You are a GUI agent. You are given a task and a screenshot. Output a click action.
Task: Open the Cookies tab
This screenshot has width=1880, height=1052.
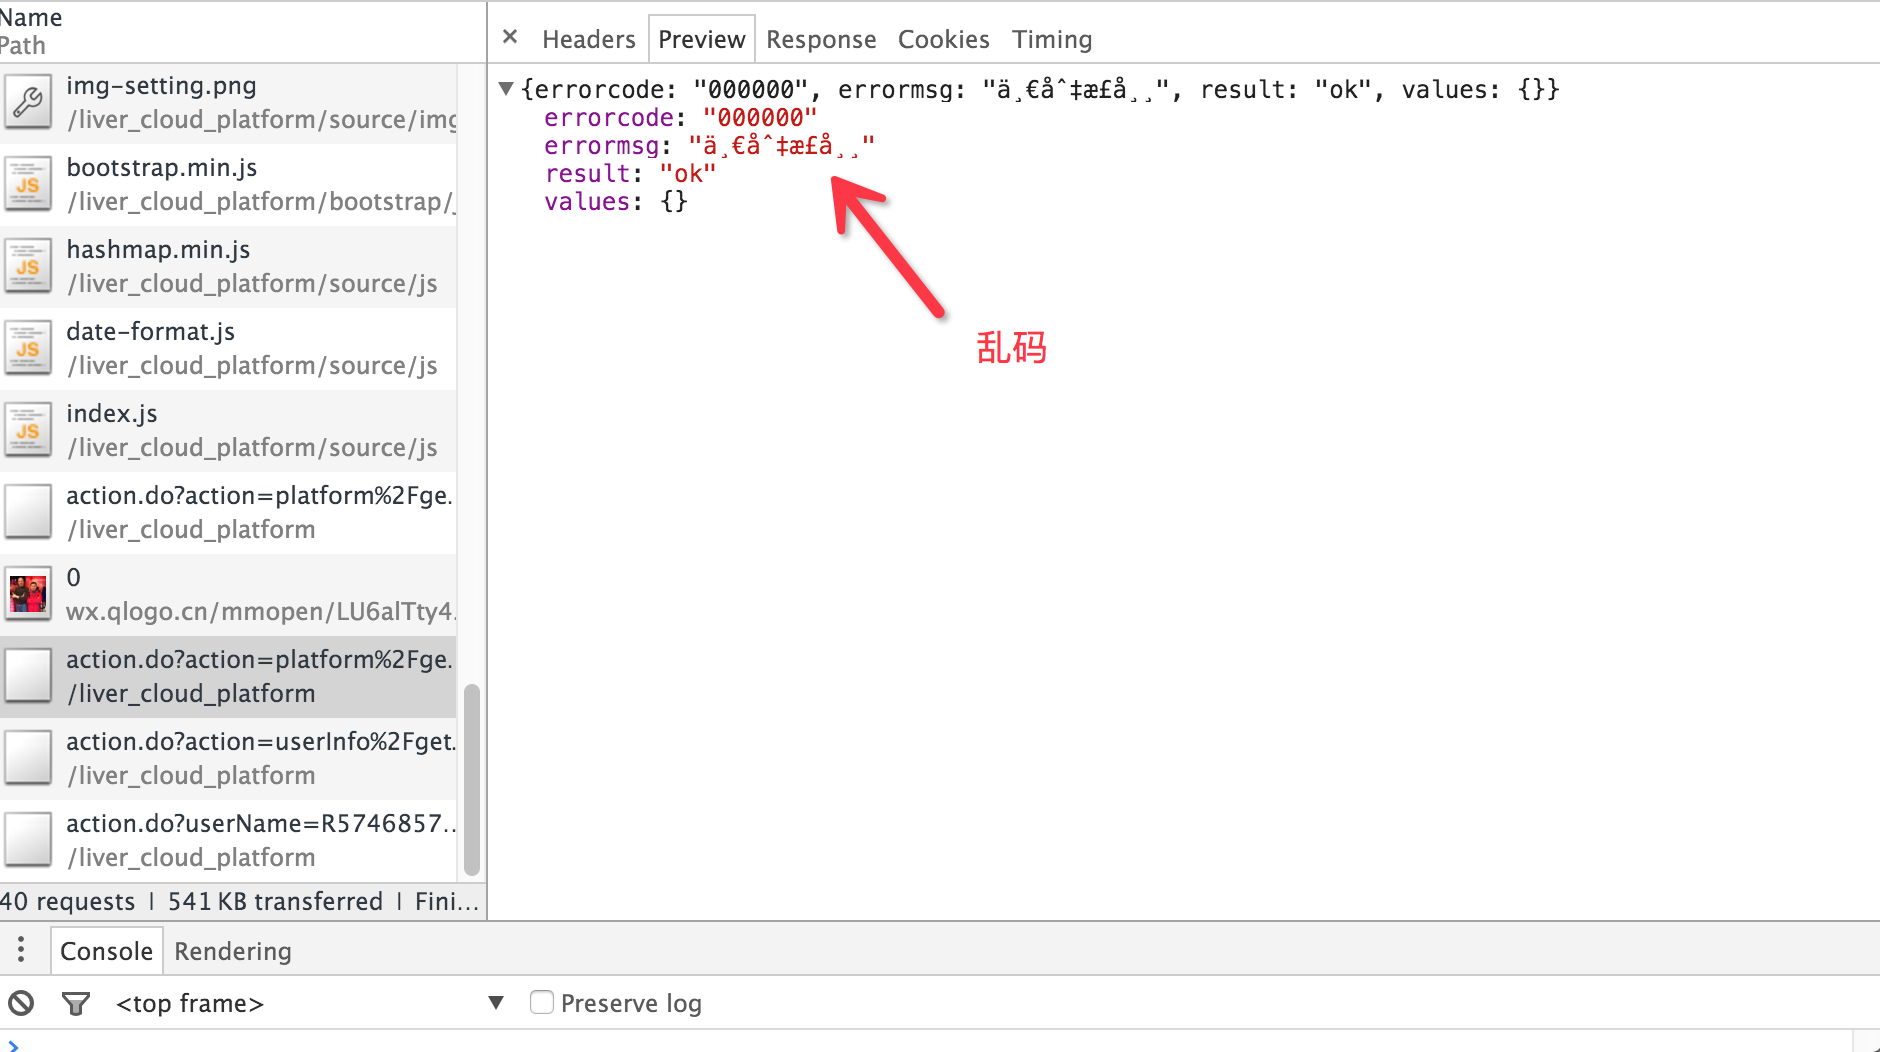[943, 39]
